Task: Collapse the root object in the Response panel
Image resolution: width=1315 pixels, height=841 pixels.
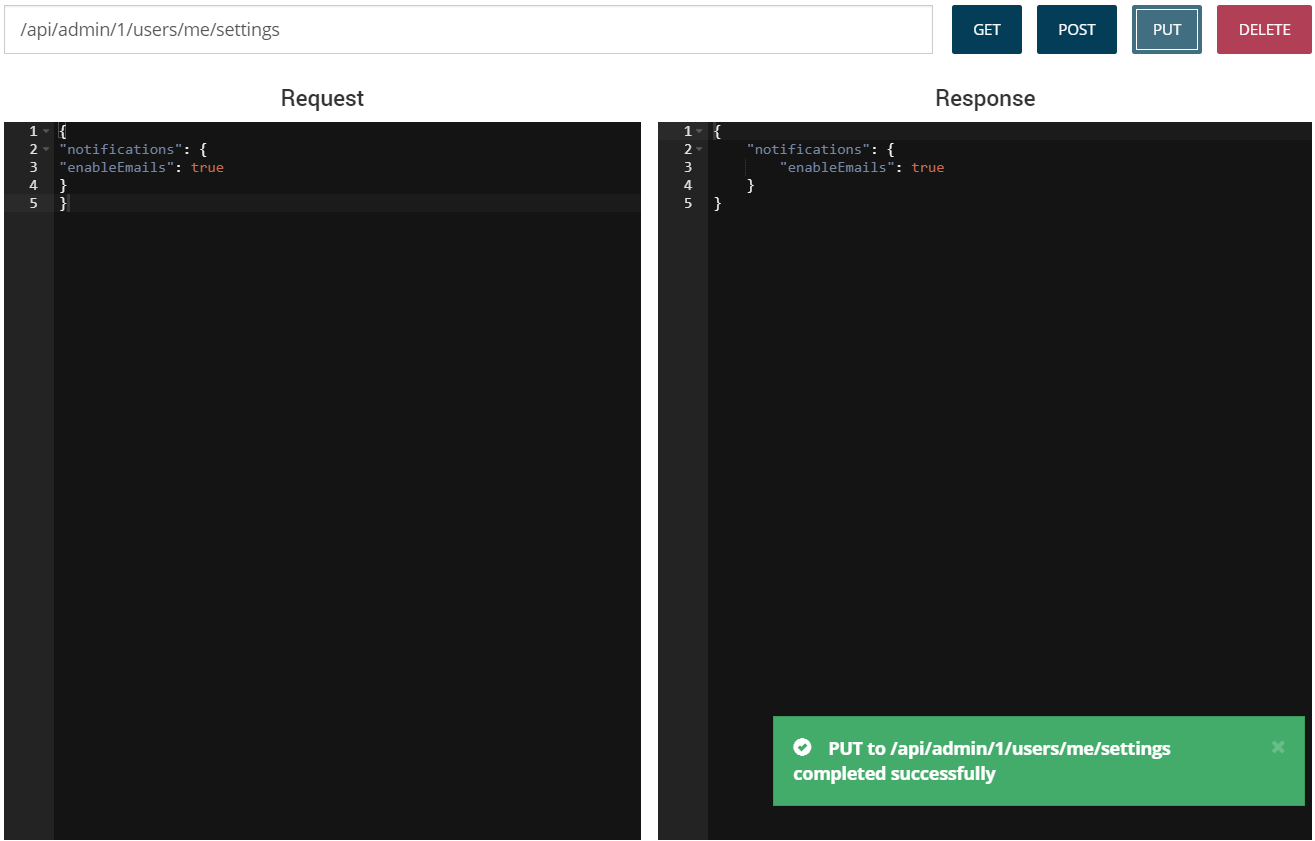Action: [699, 131]
